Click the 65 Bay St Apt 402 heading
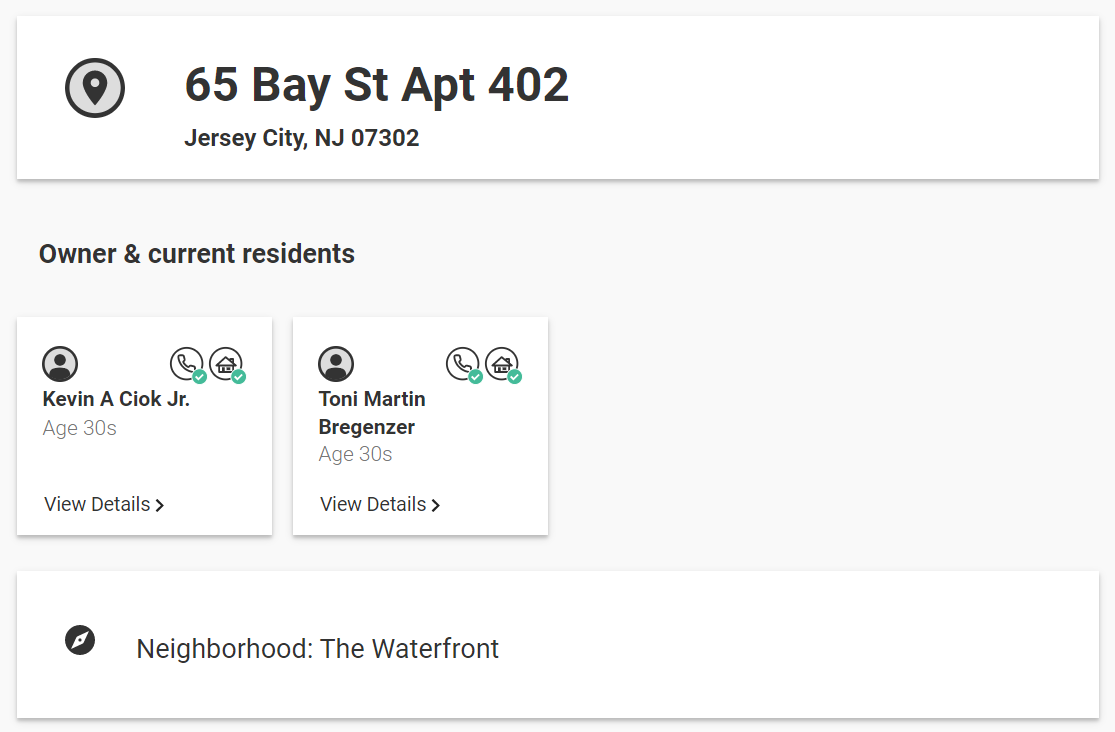The image size is (1115, 732). pyautogui.click(x=377, y=85)
